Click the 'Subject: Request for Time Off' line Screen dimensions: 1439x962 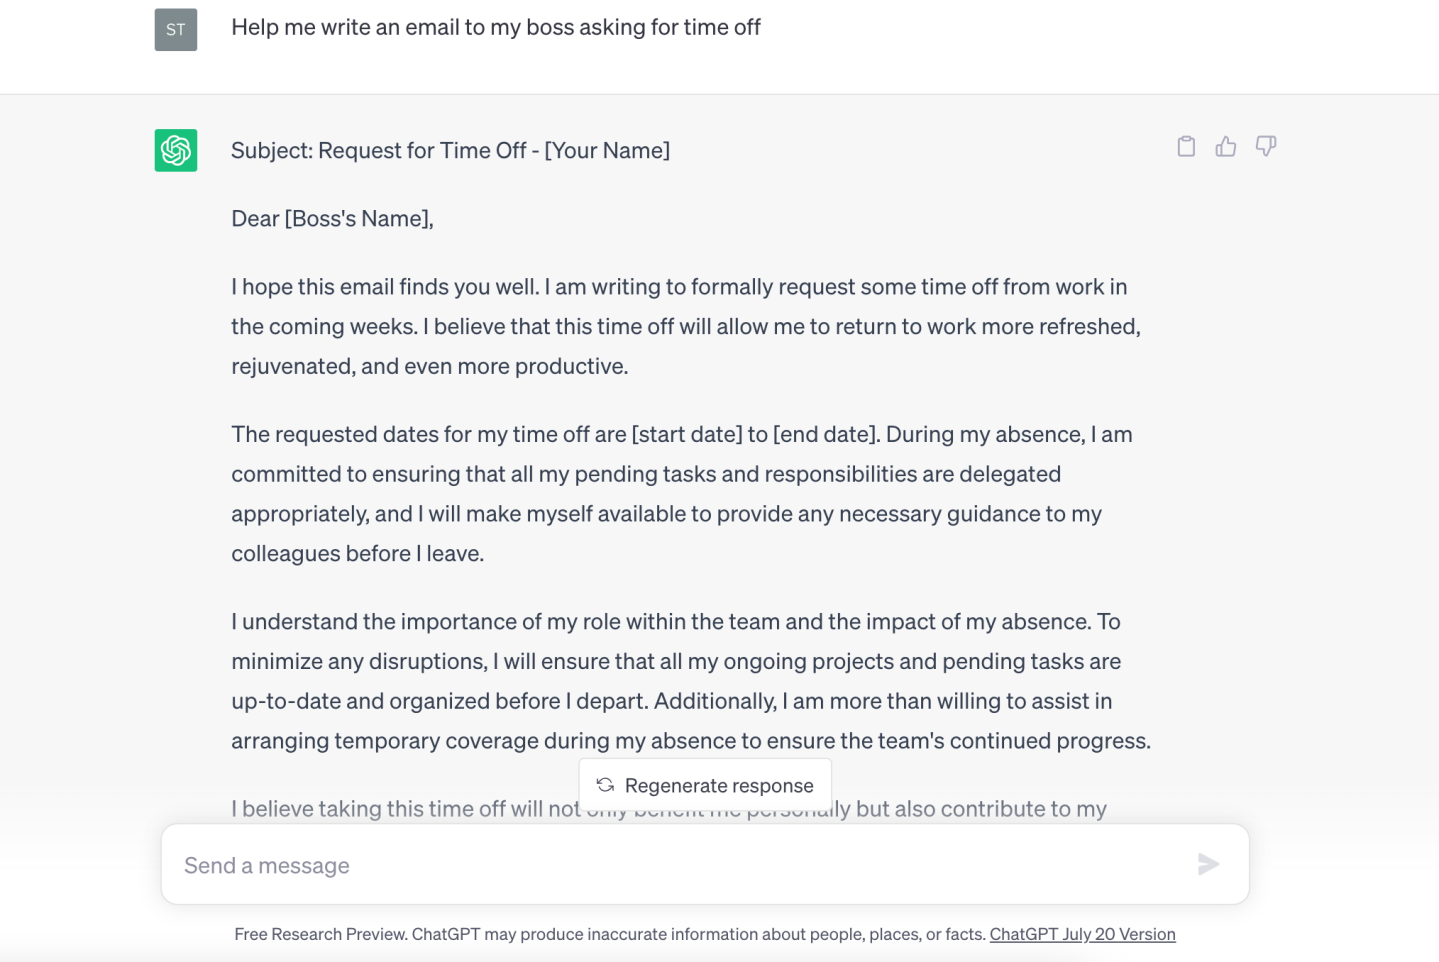tap(378, 151)
